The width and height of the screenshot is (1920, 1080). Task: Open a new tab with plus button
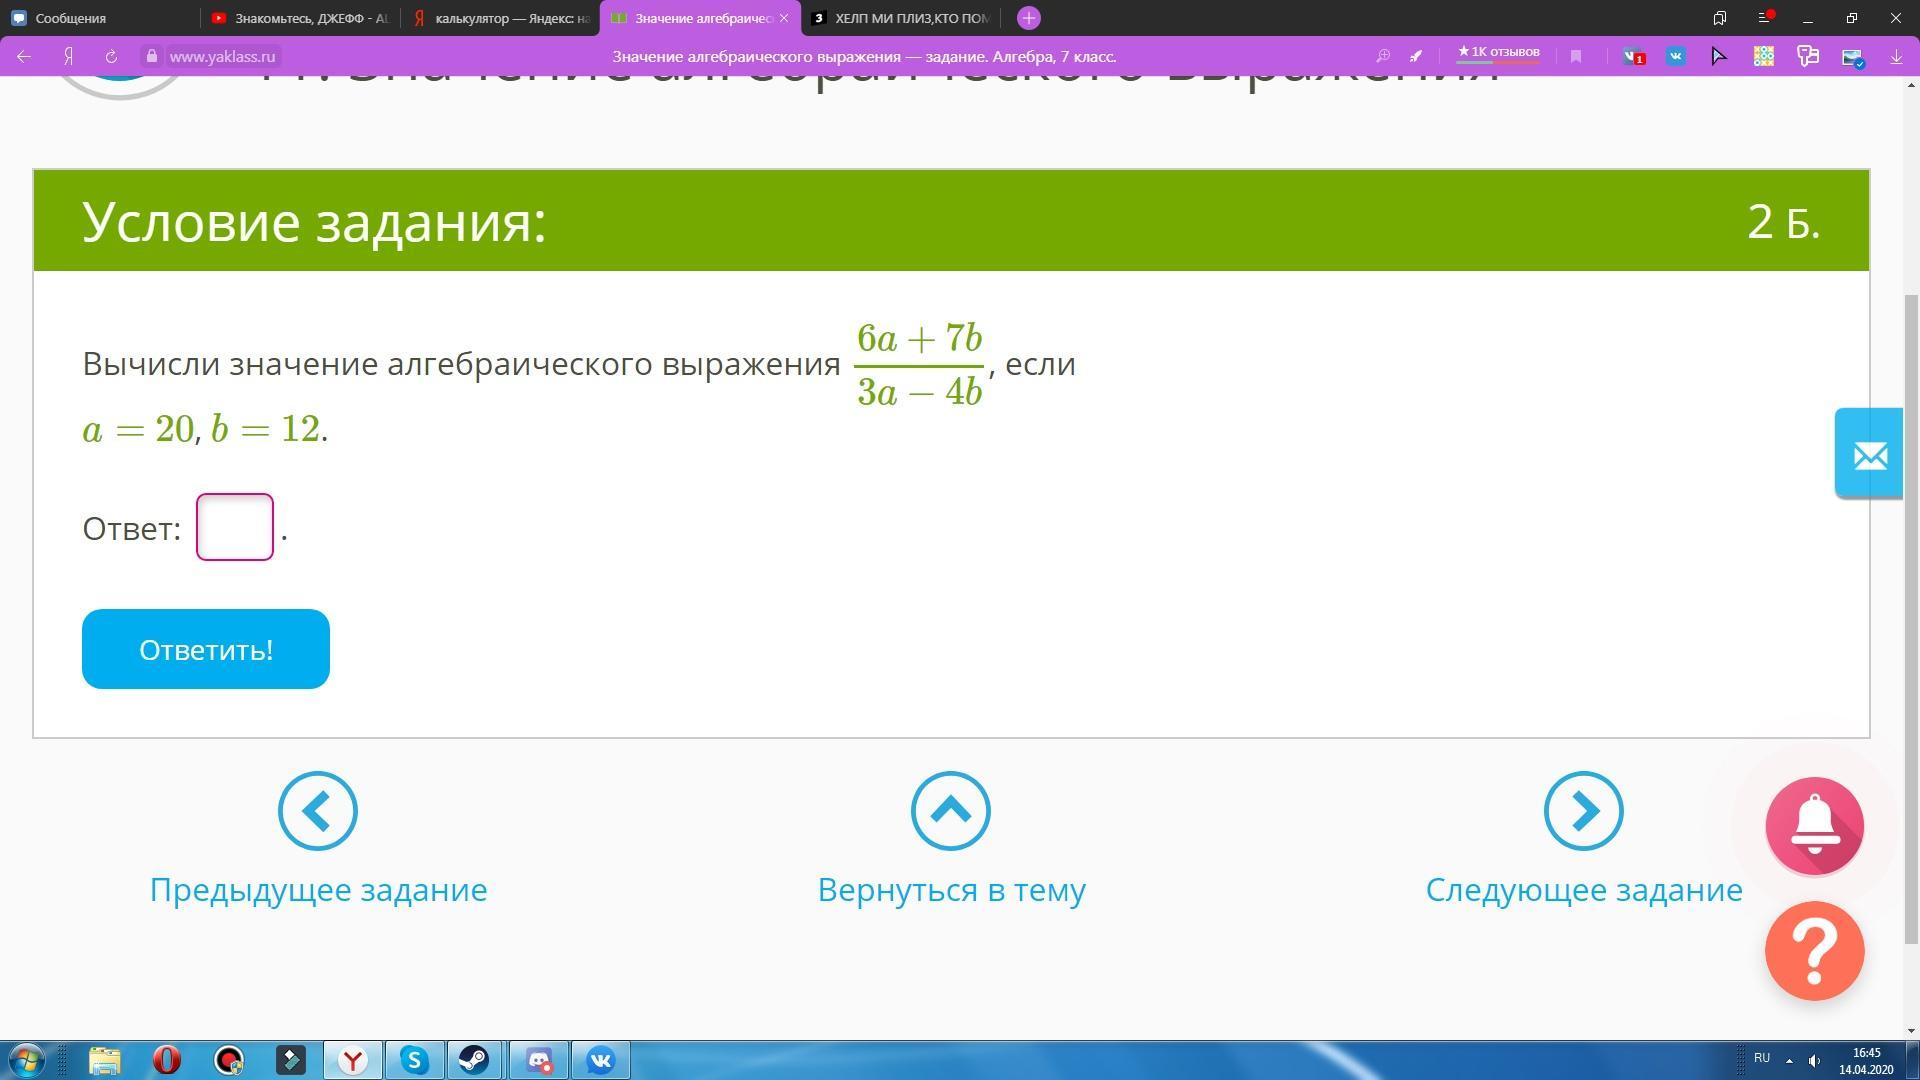pos(1028,18)
